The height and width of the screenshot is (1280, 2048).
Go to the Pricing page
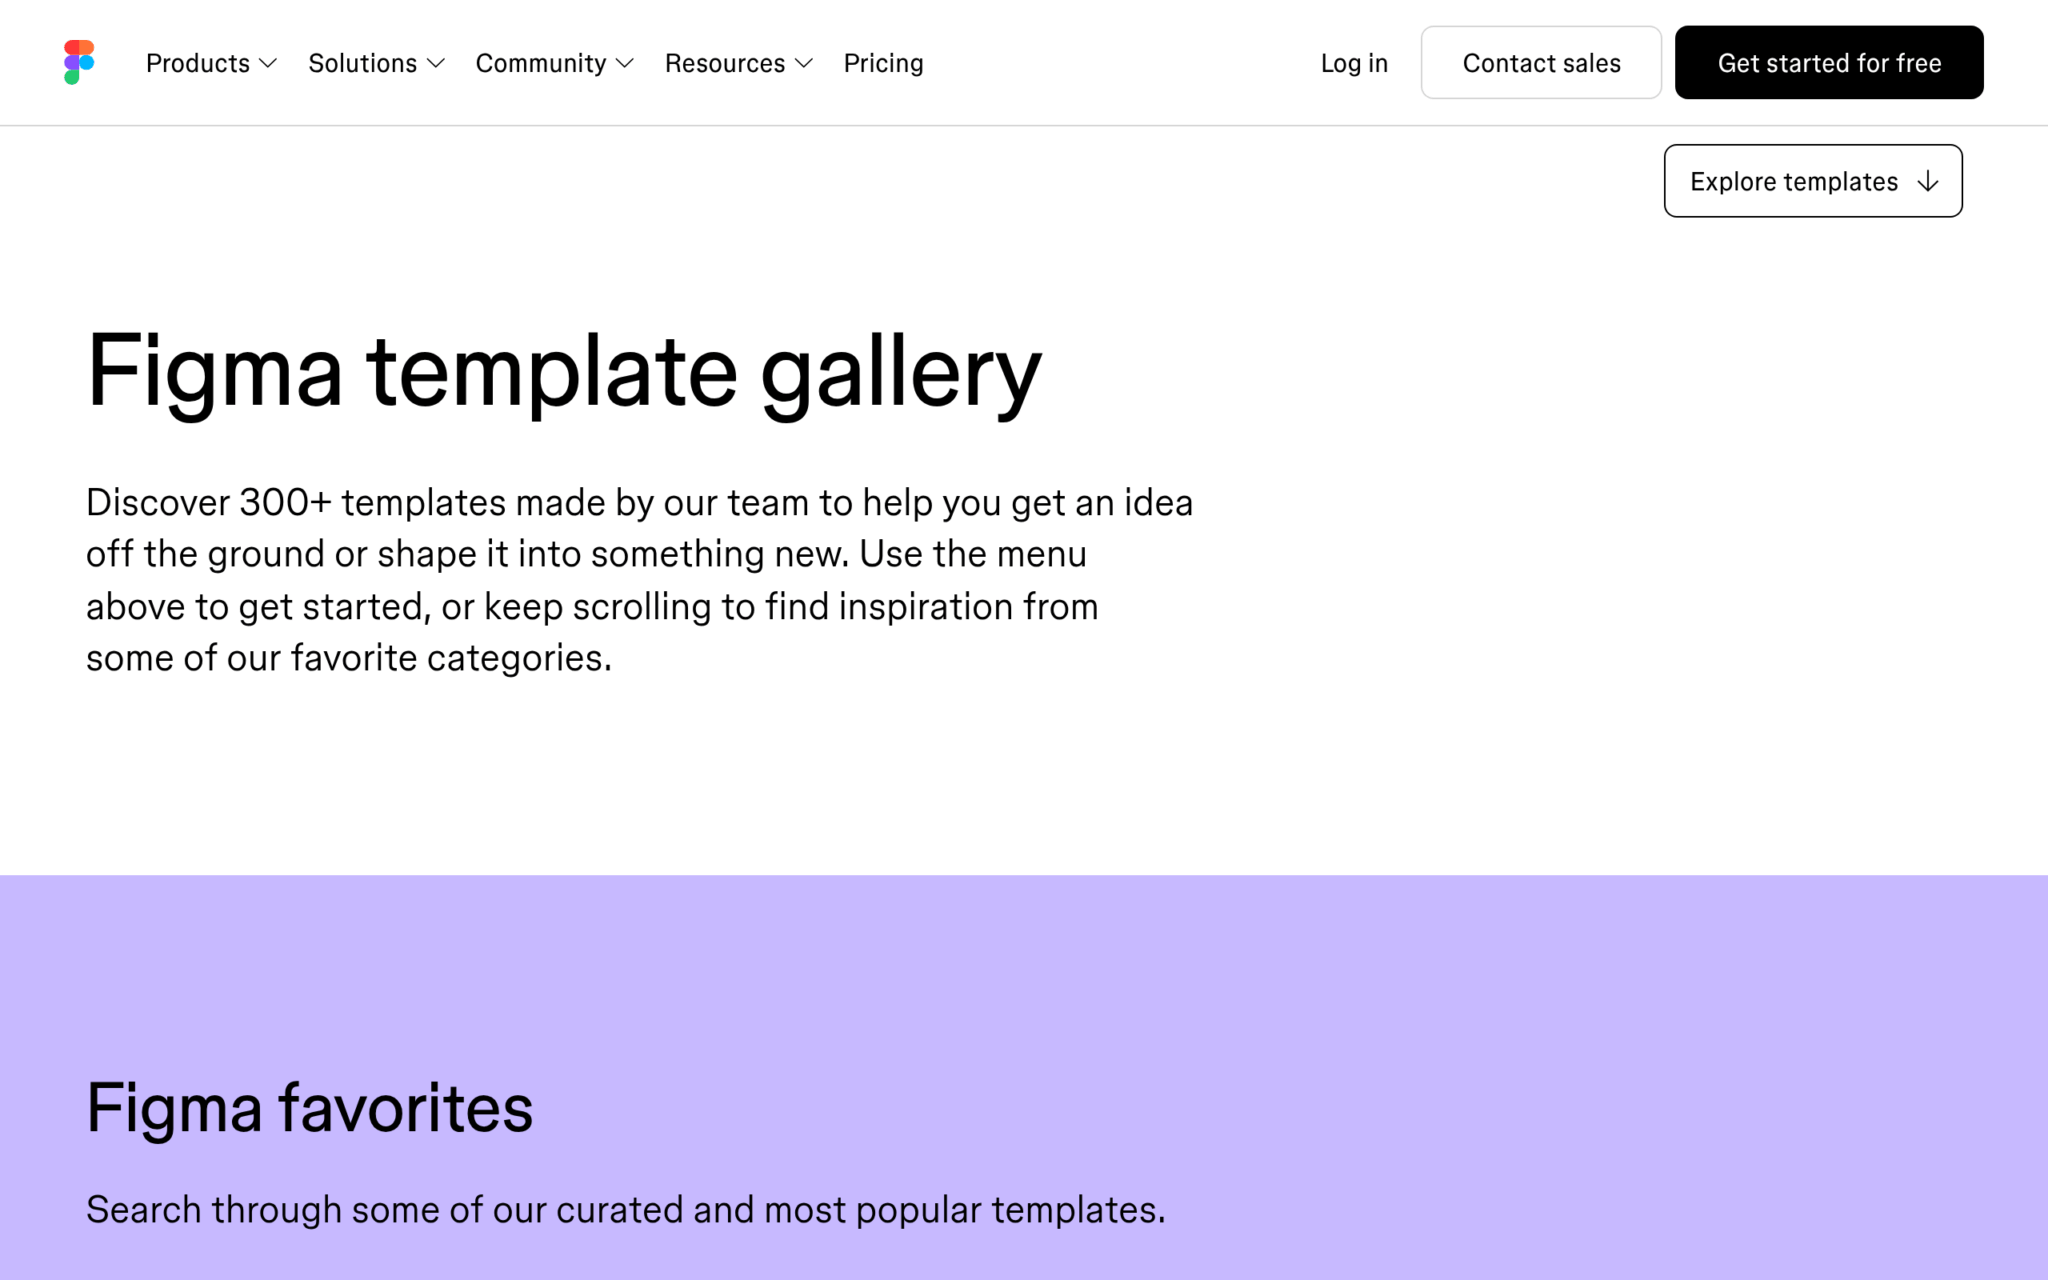[883, 63]
